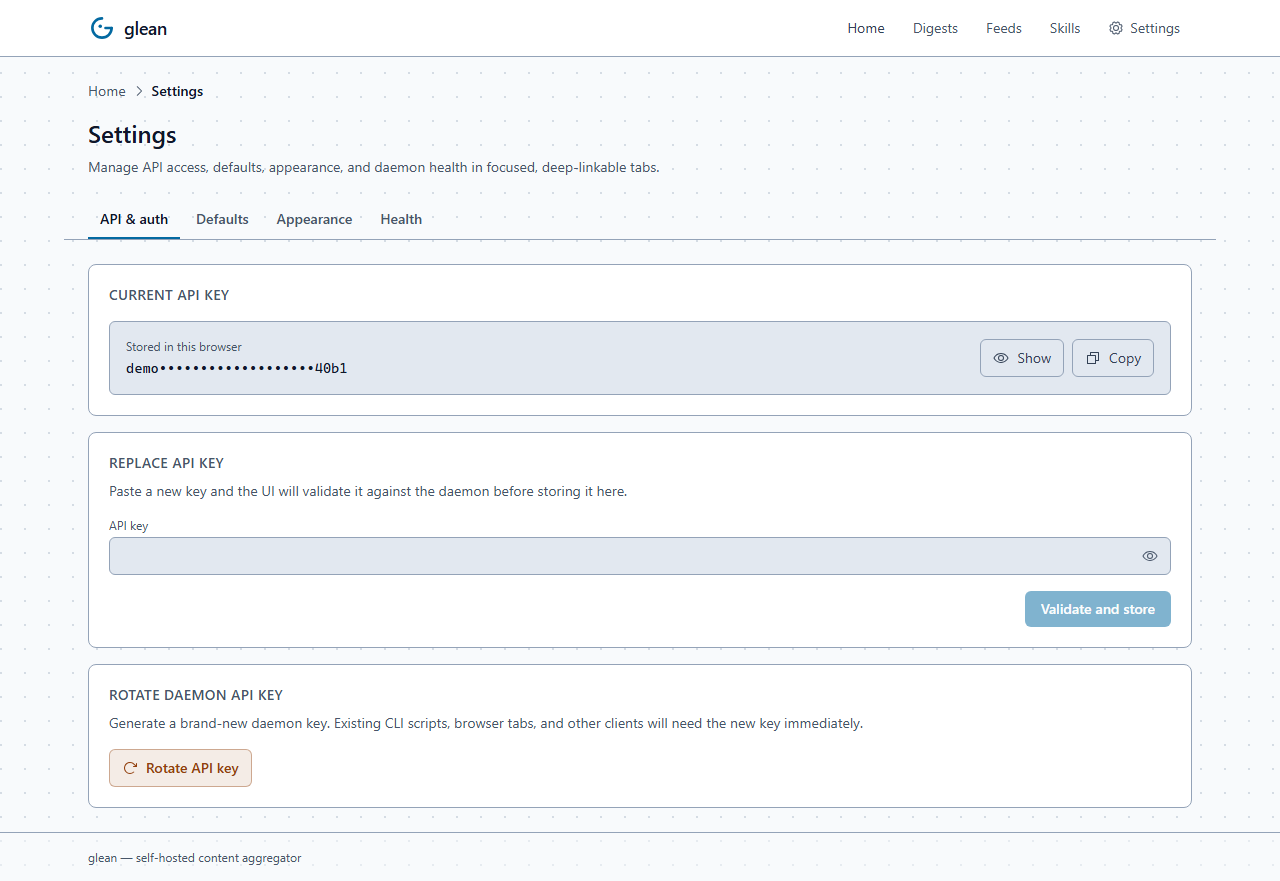
Task: Focus the API key input field
Action: [640, 556]
